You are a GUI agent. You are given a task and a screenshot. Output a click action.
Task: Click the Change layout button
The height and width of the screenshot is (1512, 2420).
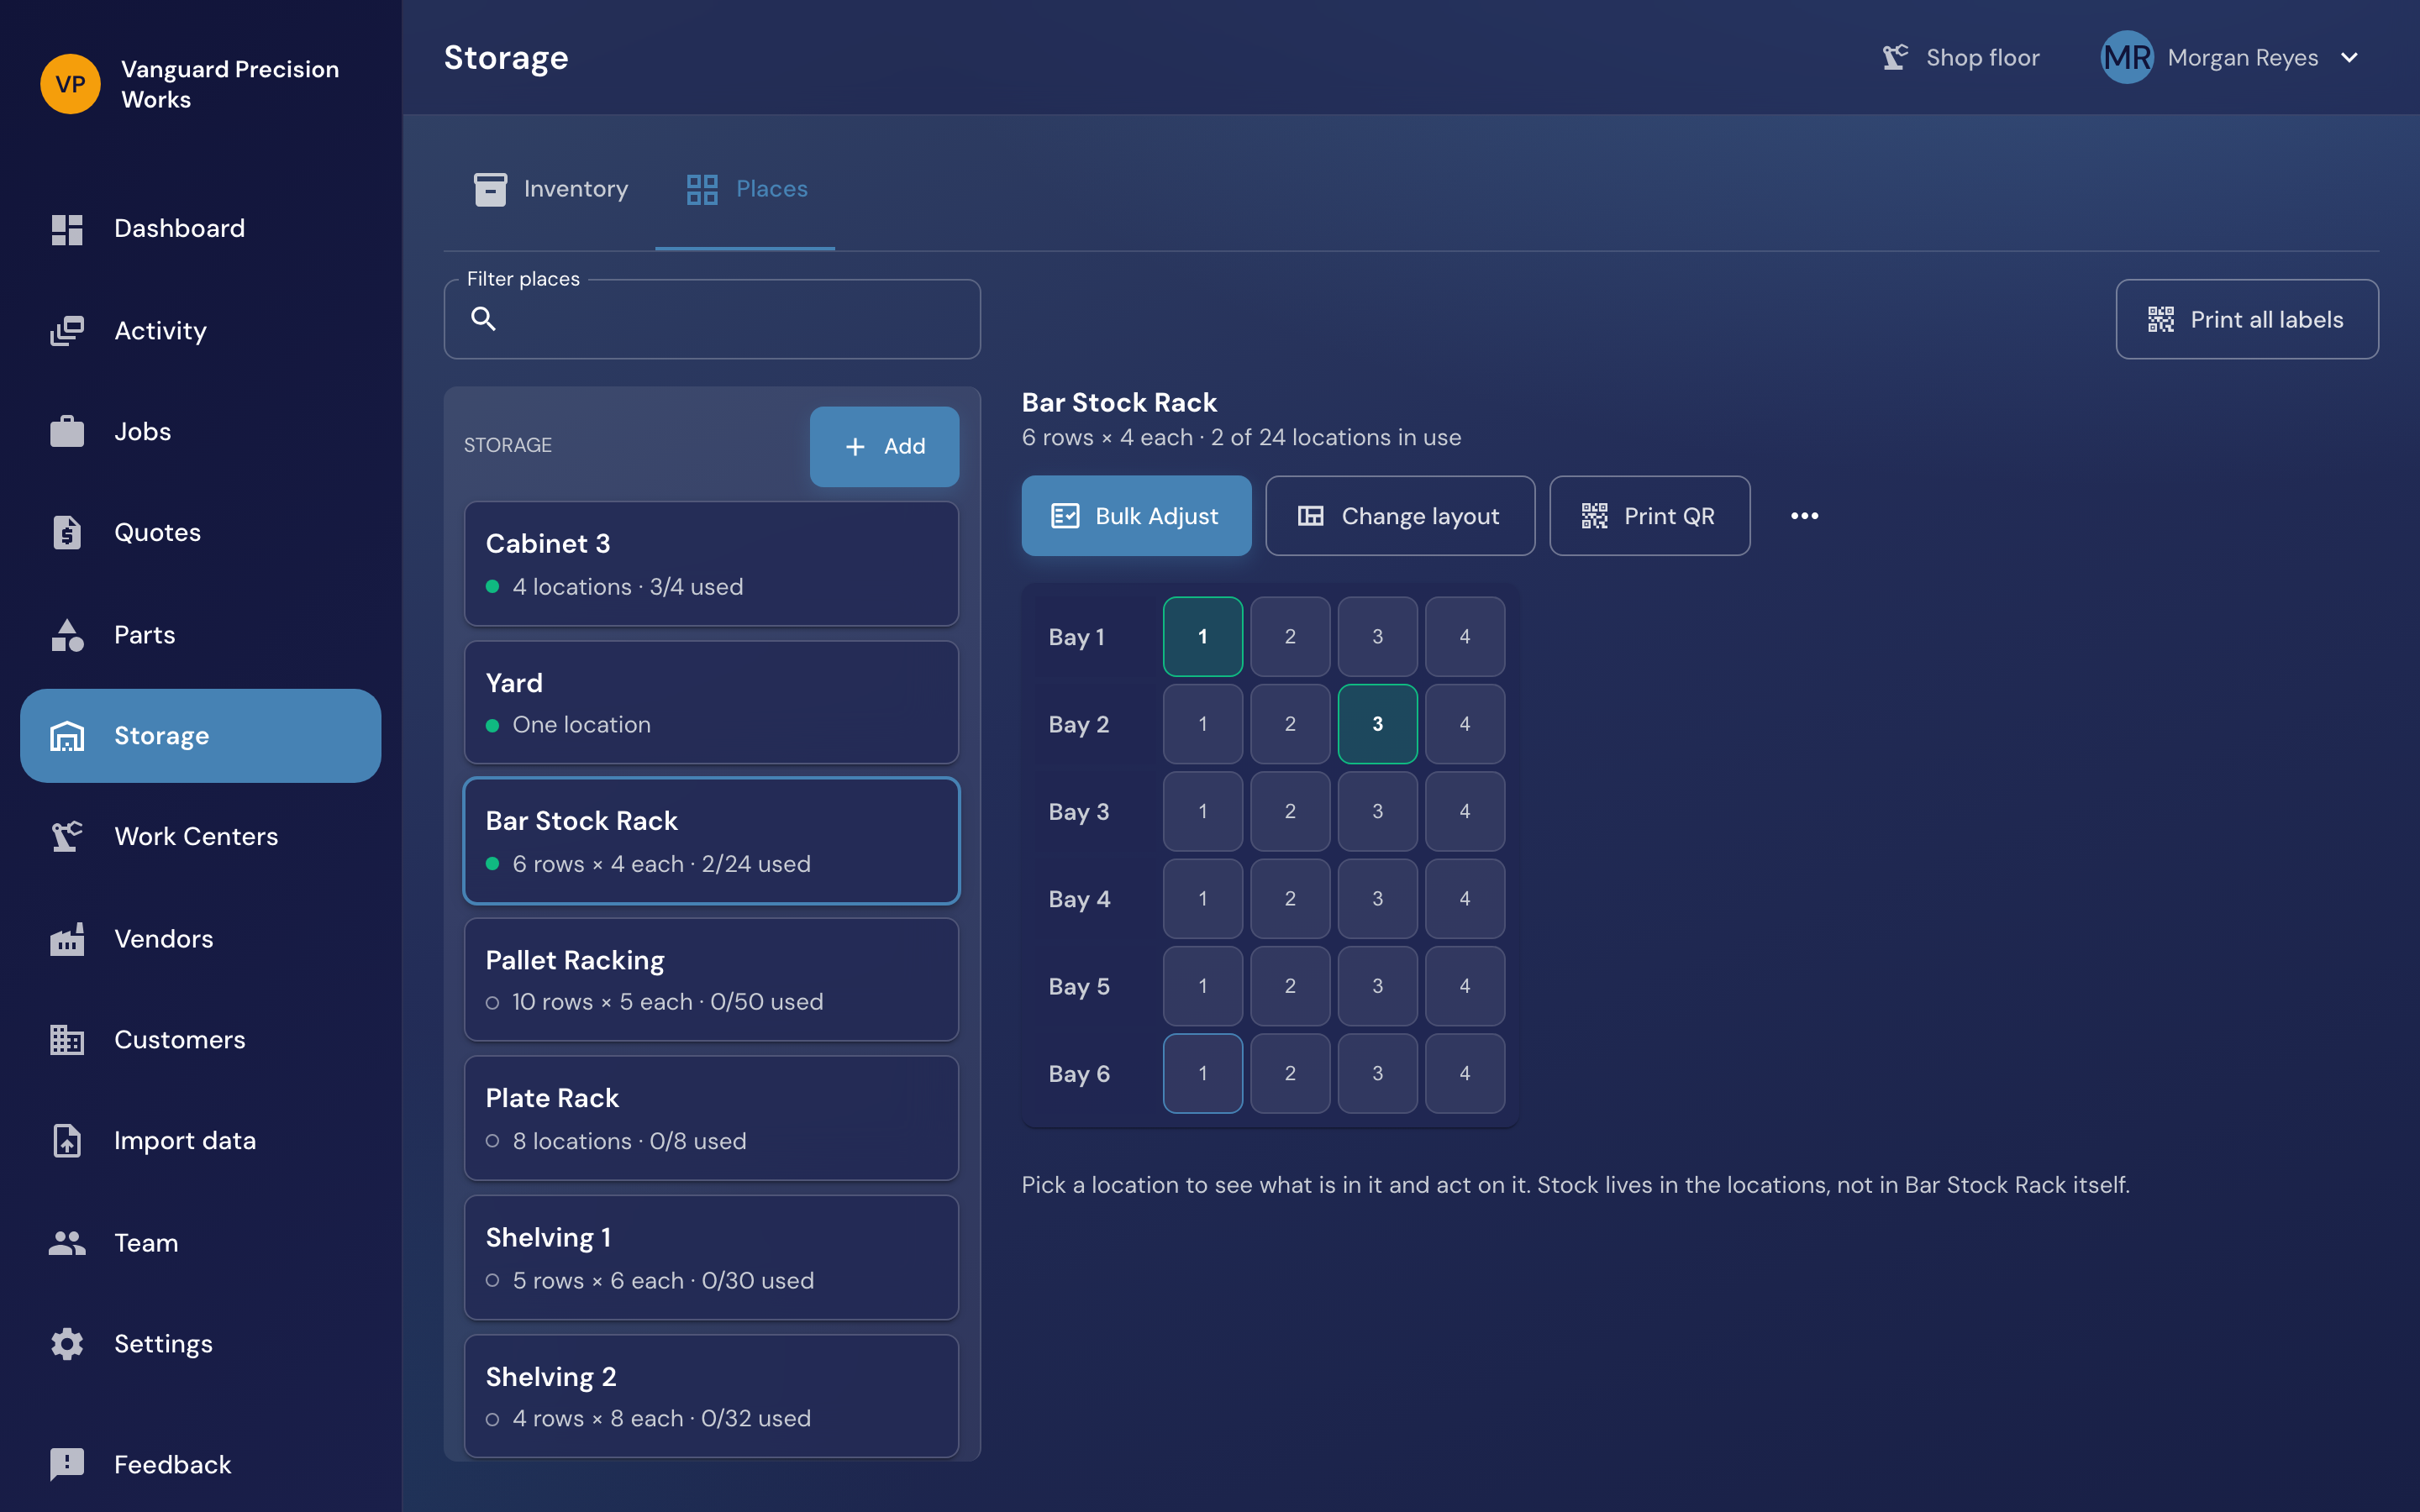pyautogui.click(x=1400, y=516)
